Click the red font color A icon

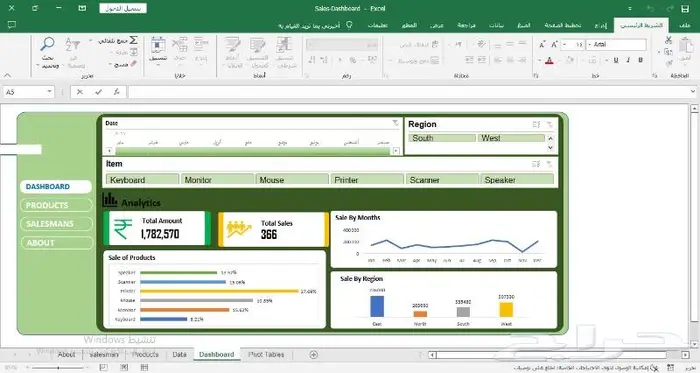pyautogui.click(x=549, y=60)
